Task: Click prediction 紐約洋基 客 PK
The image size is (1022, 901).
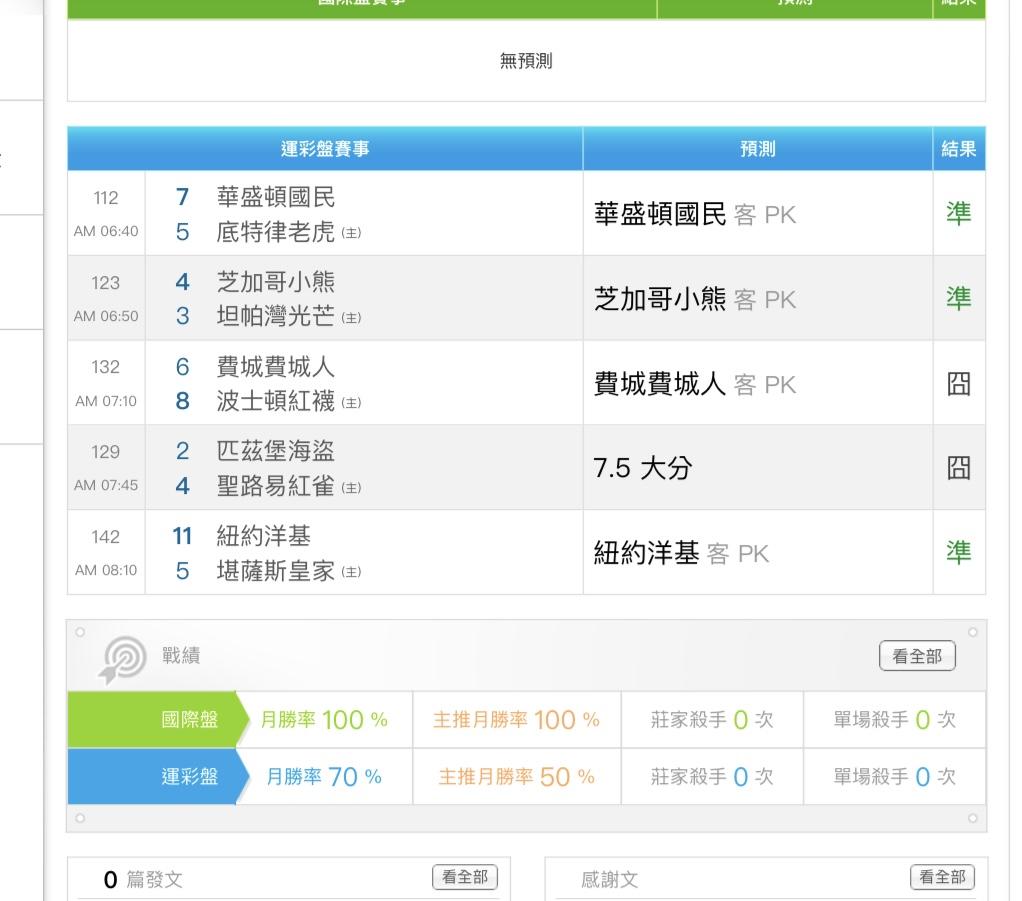Action: (681, 553)
